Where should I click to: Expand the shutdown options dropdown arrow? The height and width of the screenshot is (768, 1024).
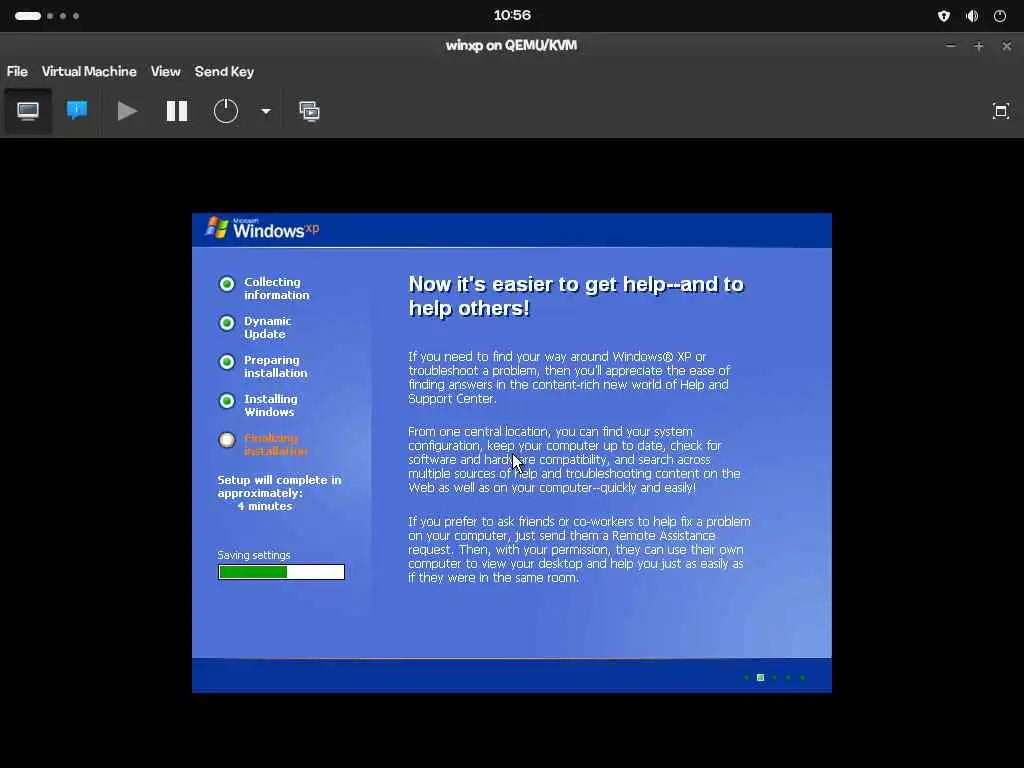pyautogui.click(x=266, y=111)
